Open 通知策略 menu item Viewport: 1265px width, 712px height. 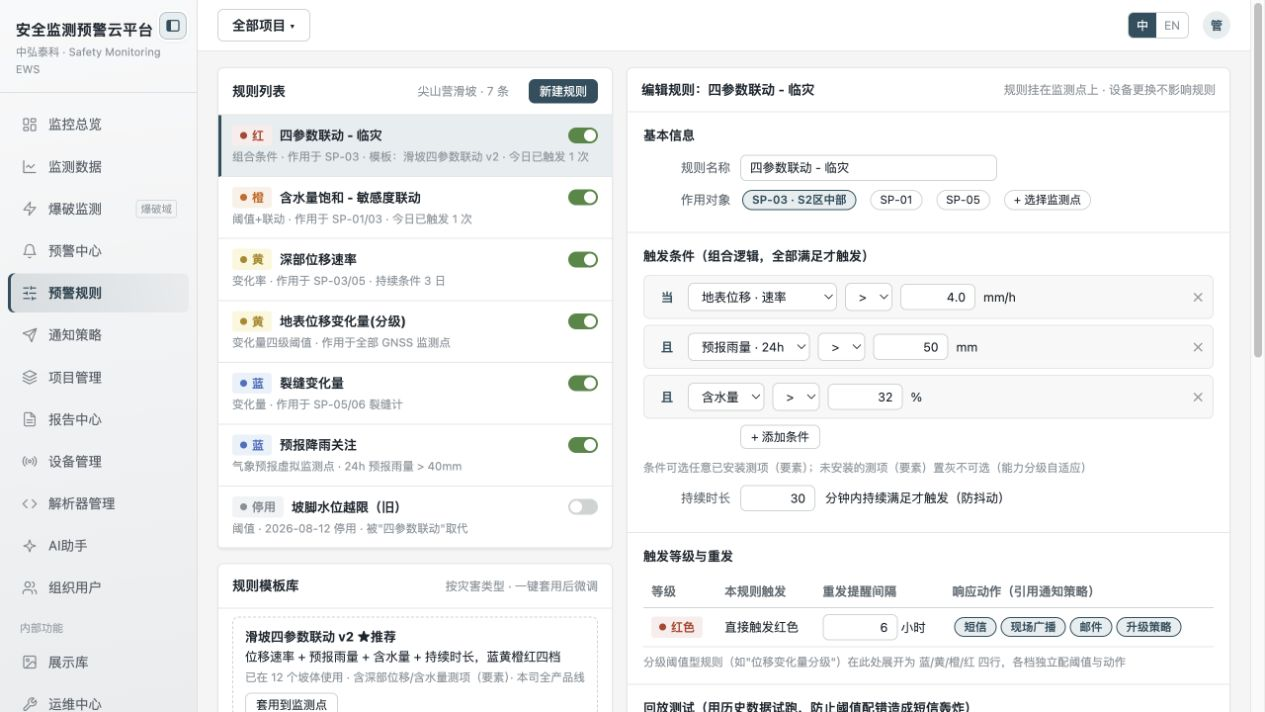pyautogui.click(x=98, y=335)
